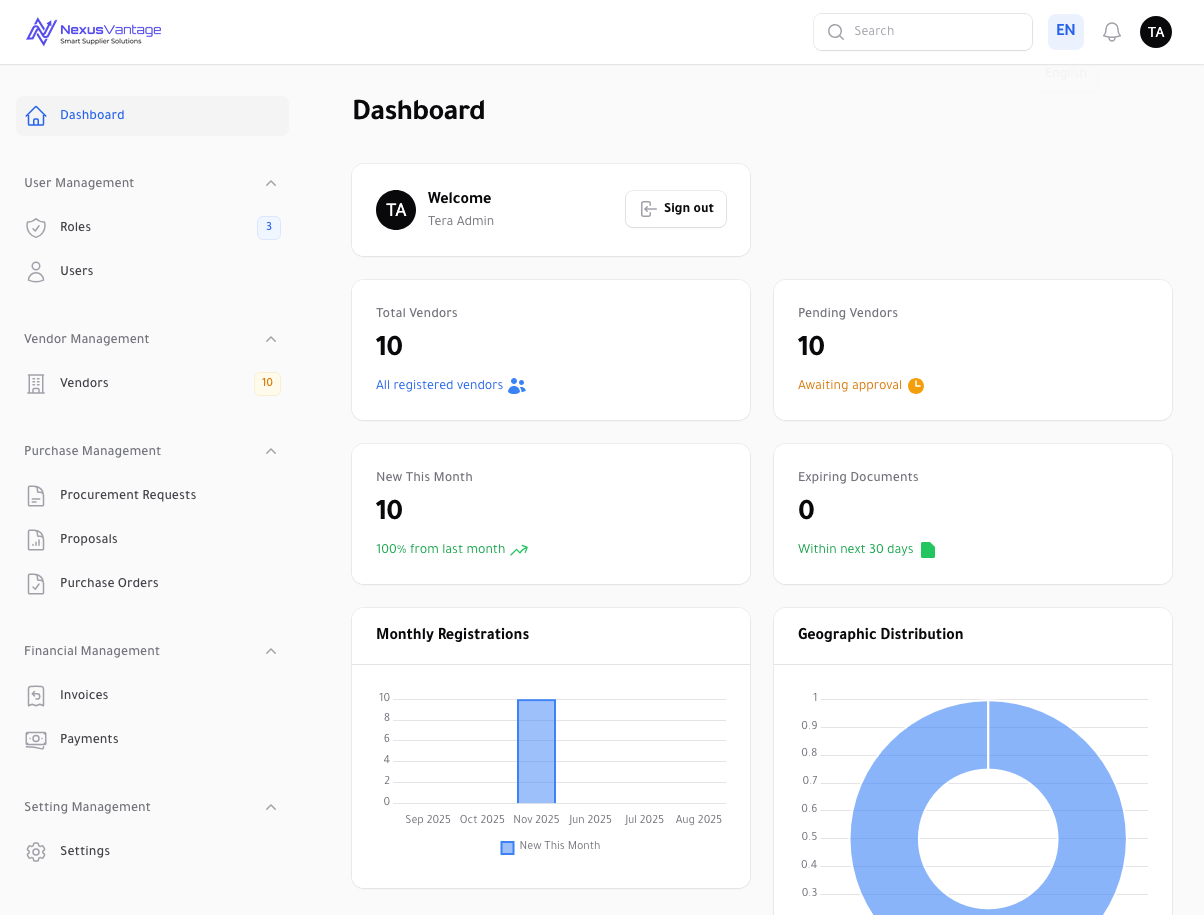Select the Roles shield icon in sidebar

coord(37,227)
